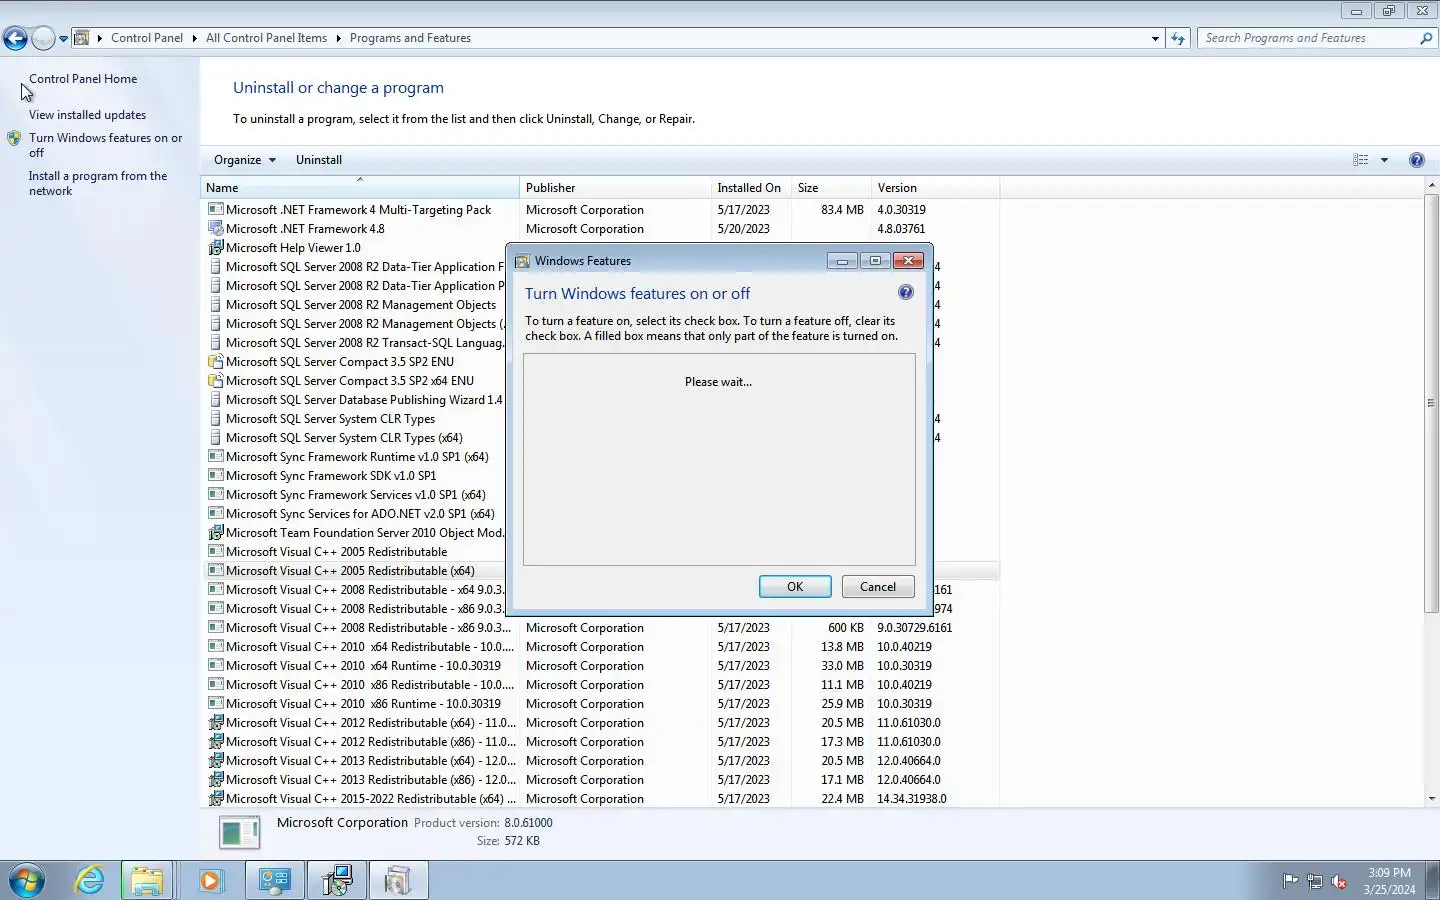
Task: Click the change view icon
Action: (x=1361, y=160)
